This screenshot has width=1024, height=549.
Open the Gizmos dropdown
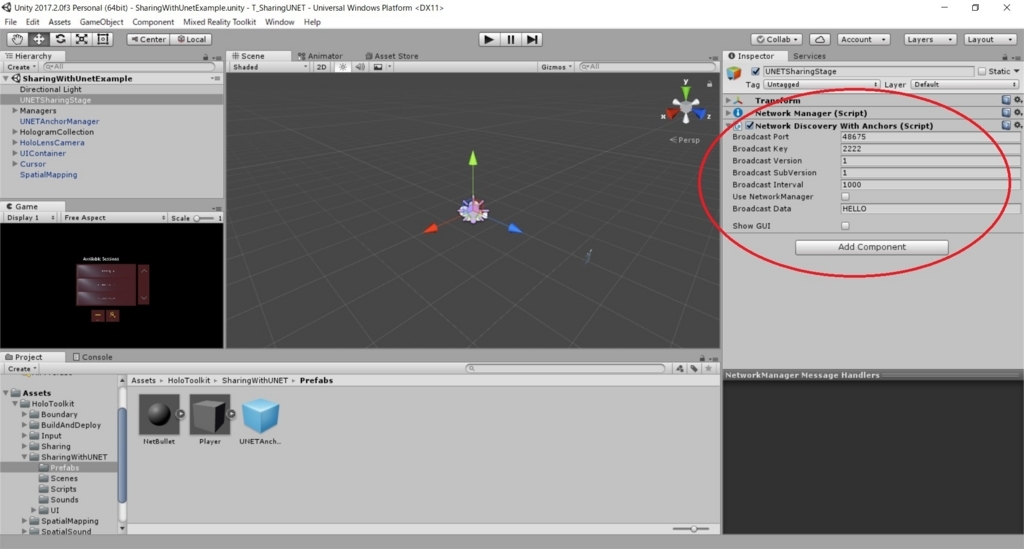click(556, 67)
